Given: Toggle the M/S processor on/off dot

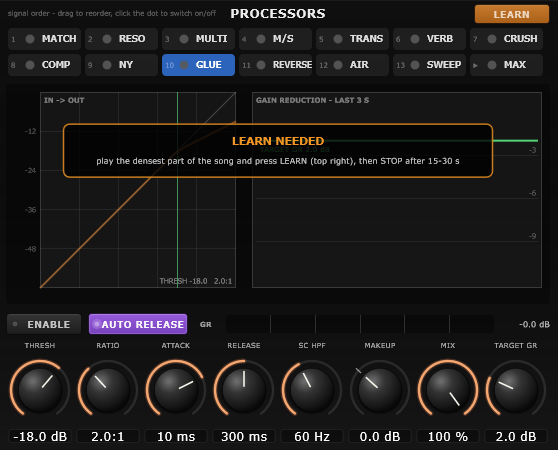Looking at the screenshot, I should pyautogui.click(x=261, y=39).
